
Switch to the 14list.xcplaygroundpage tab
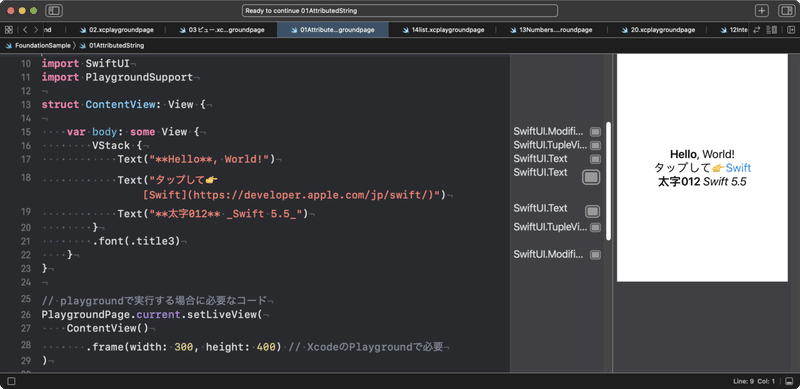click(x=443, y=30)
